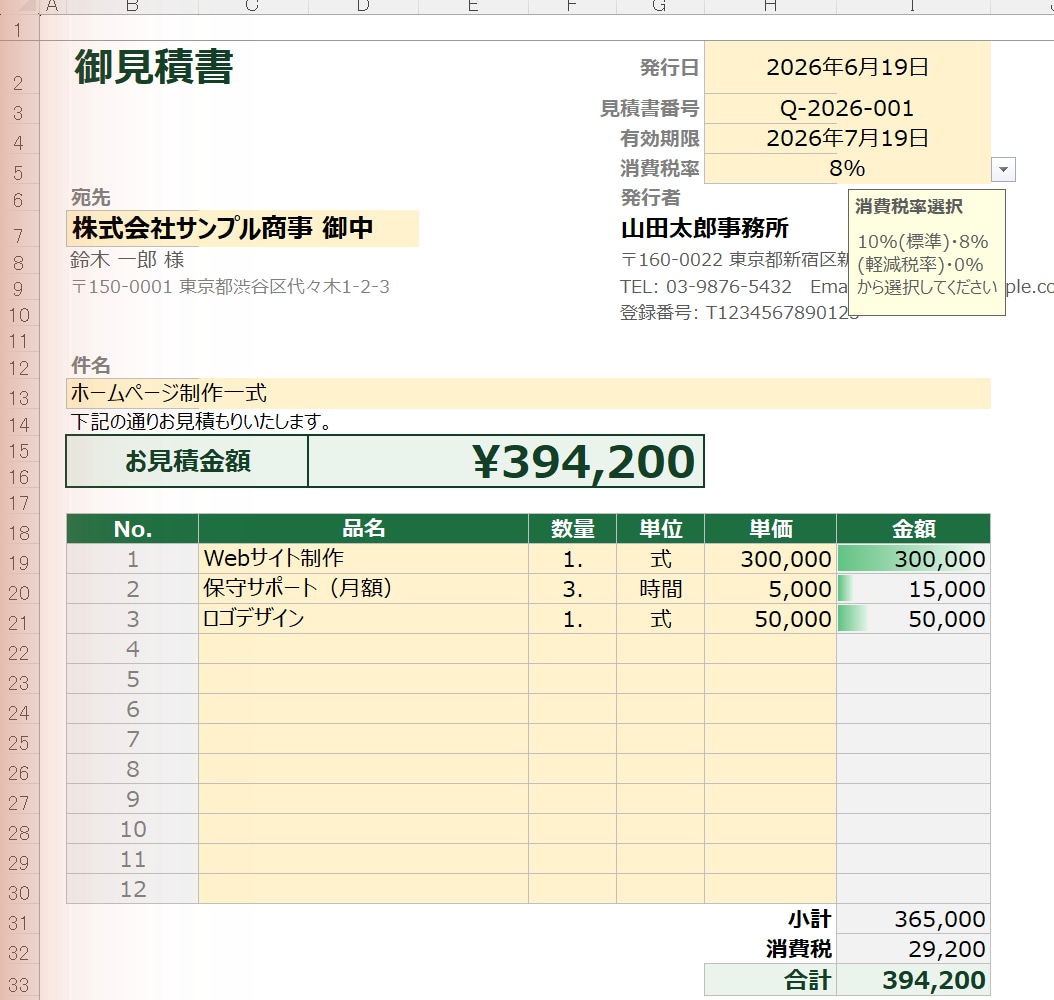Click the 件名 label
This screenshot has width=1054, height=1000.
[x=91, y=366]
